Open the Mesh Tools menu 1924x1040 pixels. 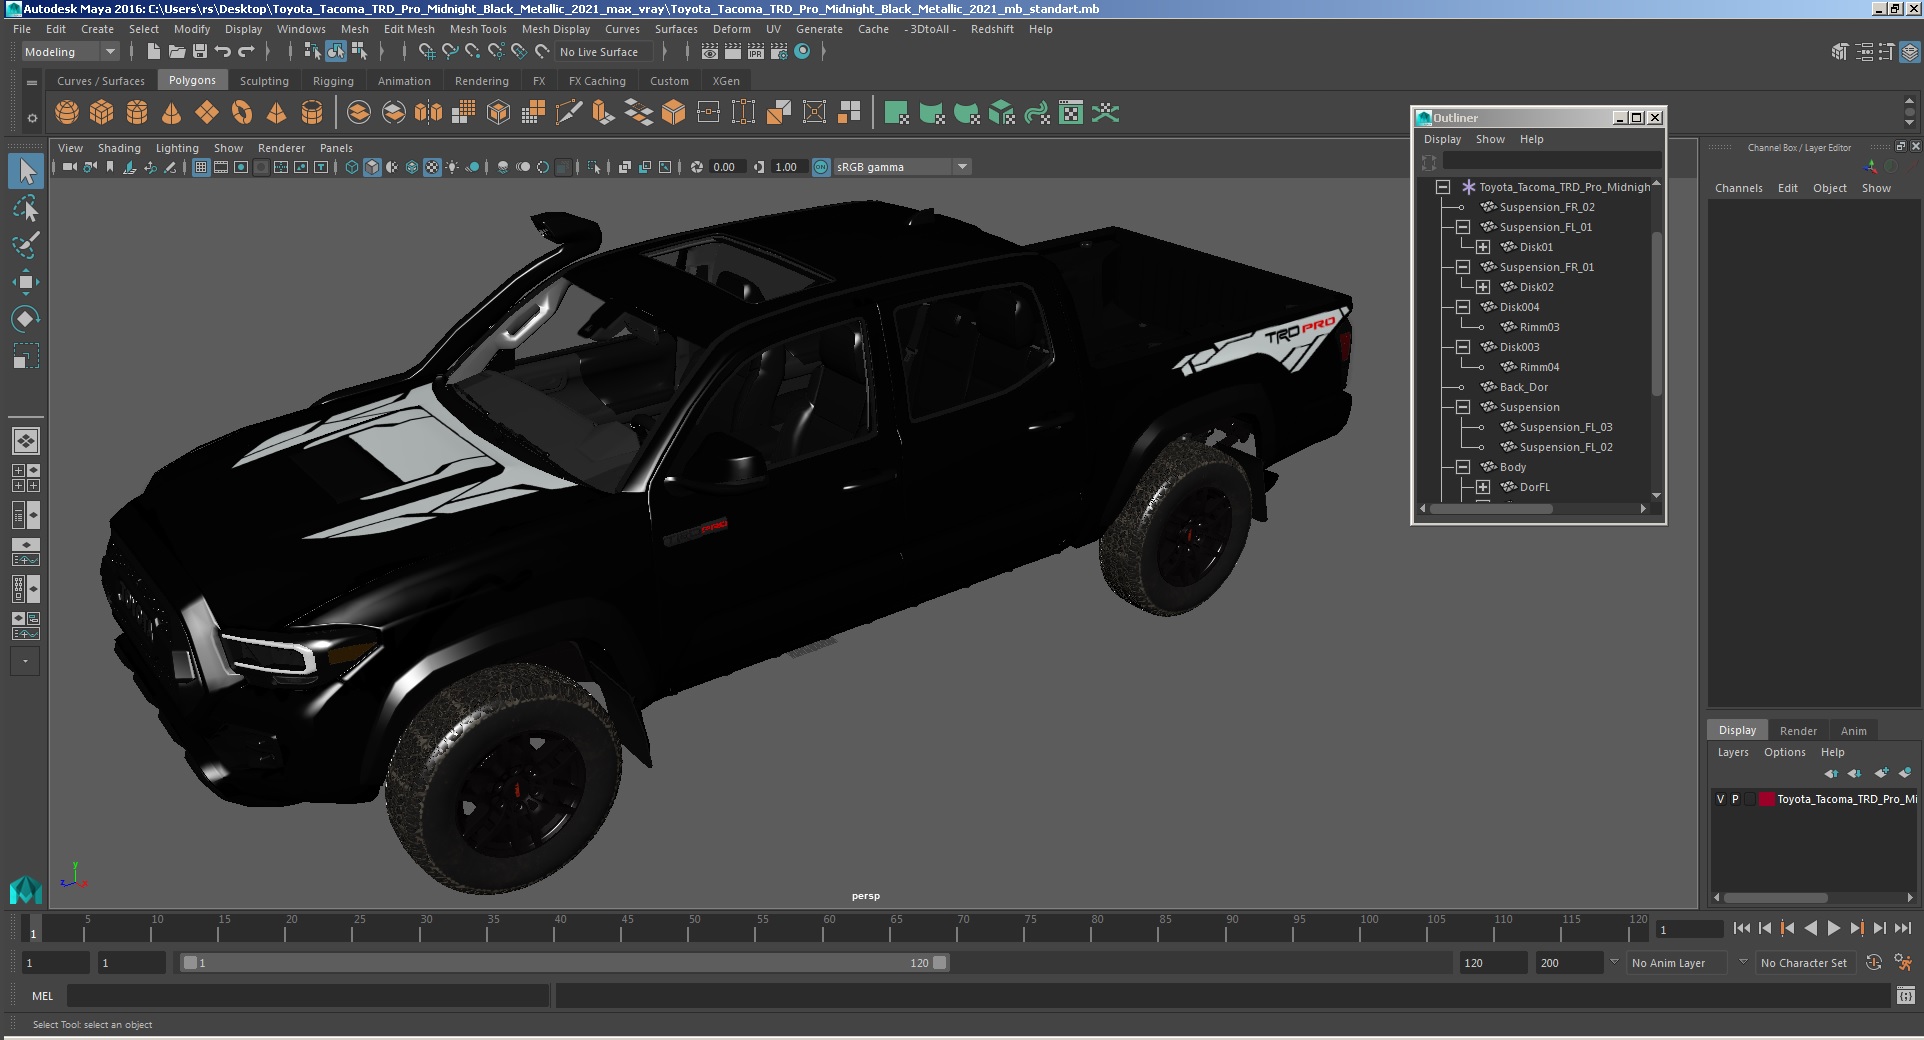click(x=478, y=29)
